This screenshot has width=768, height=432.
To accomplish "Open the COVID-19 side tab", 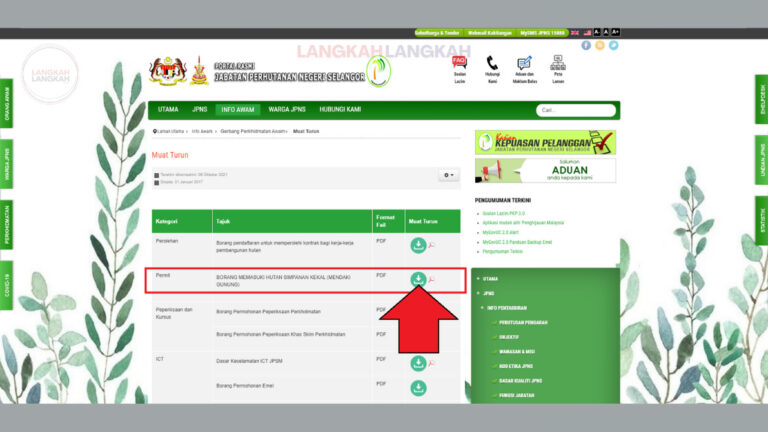I will 6,286.
